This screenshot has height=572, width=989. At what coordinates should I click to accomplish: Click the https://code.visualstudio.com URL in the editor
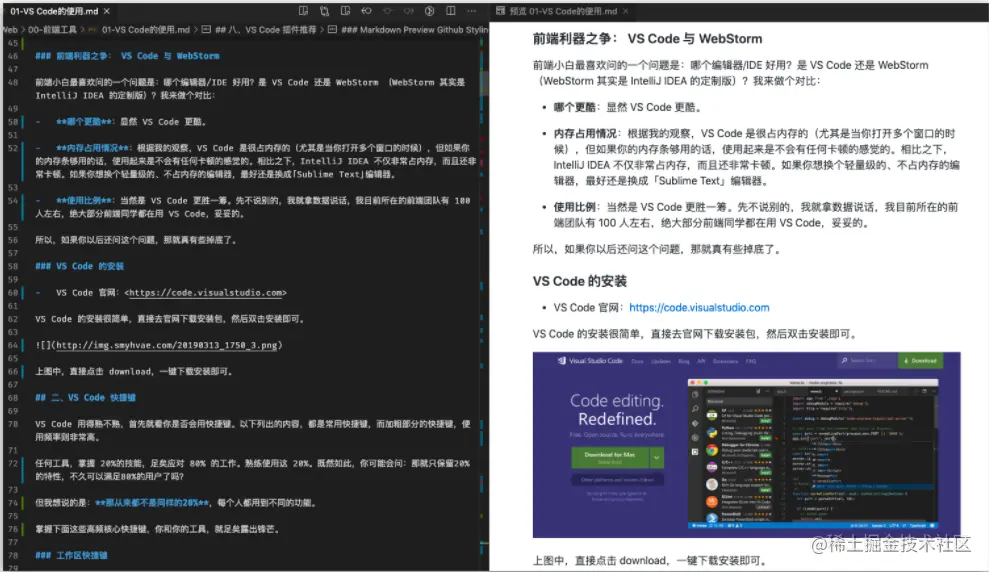coord(205,293)
